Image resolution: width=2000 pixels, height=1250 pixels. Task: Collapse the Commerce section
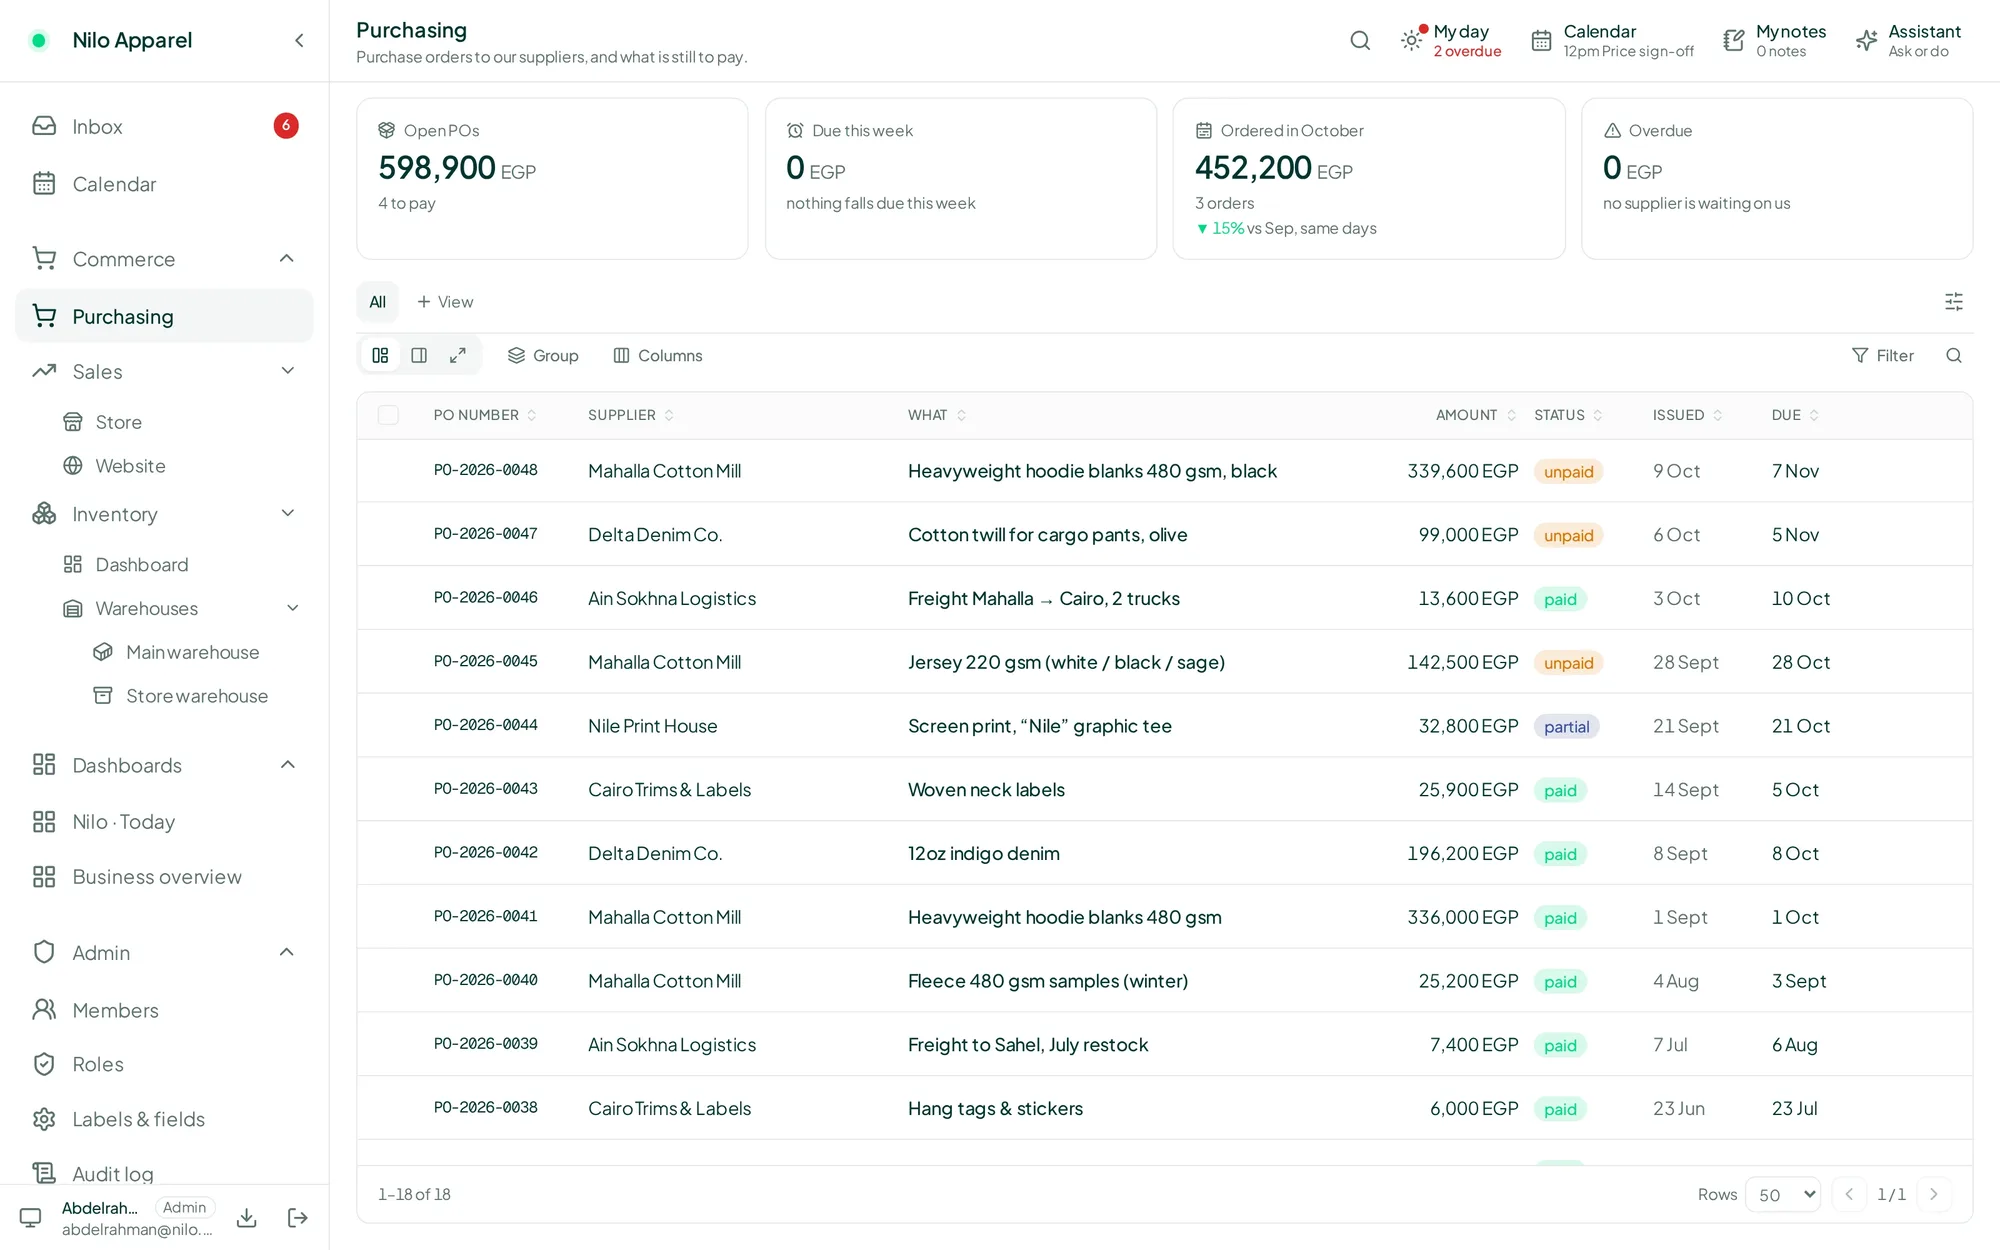[287, 259]
